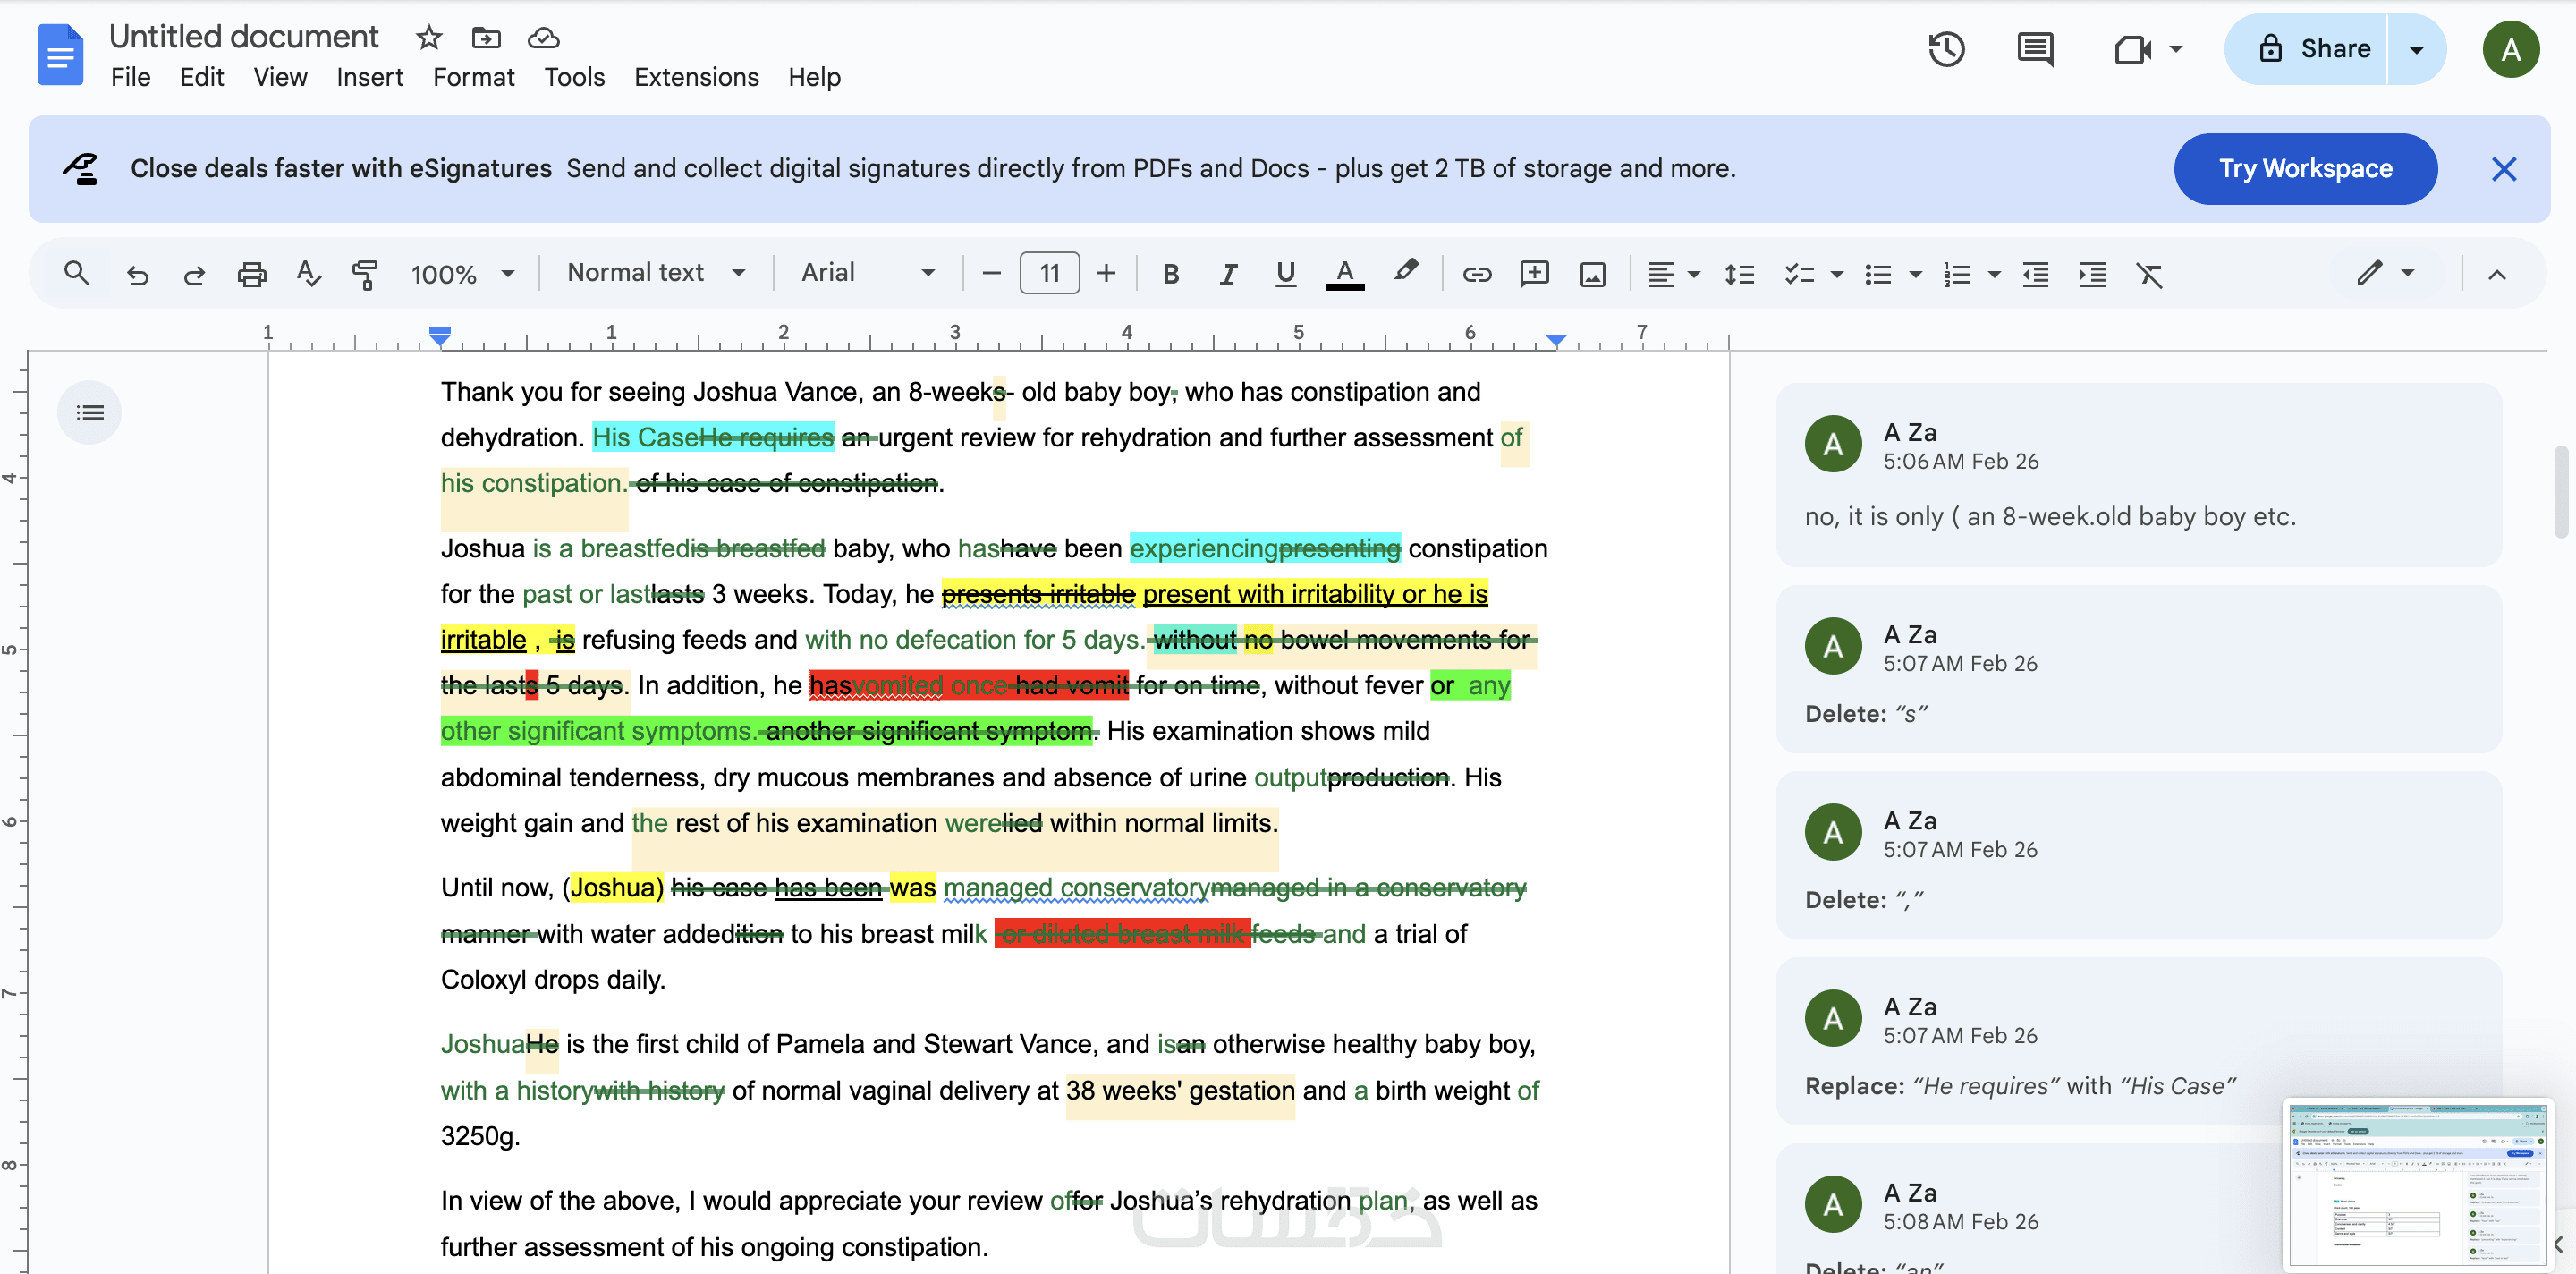Open the Extensions menu
This screenshot has height=1274, width=2576.
(x=695, y=77)
